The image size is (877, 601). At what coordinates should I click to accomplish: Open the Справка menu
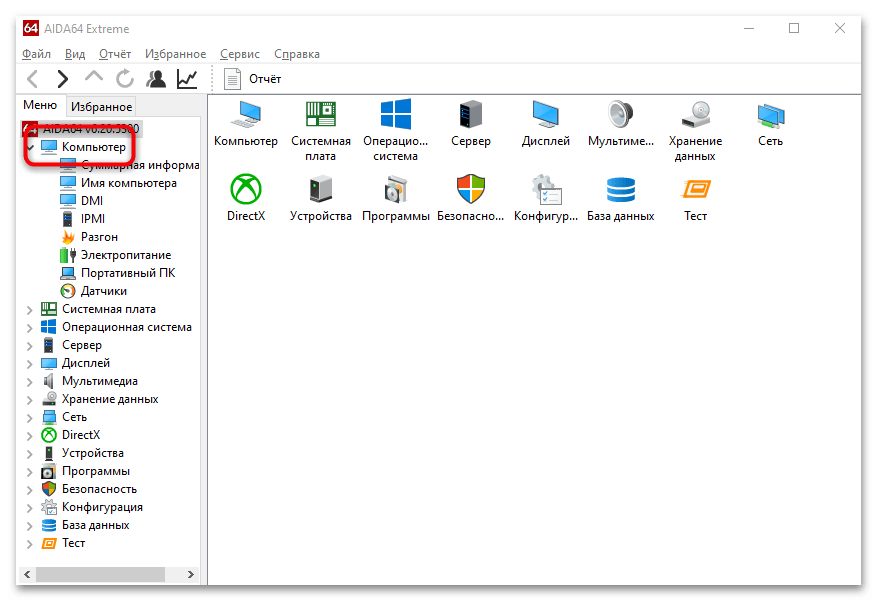pyautogui.click(x=296, y=54)
